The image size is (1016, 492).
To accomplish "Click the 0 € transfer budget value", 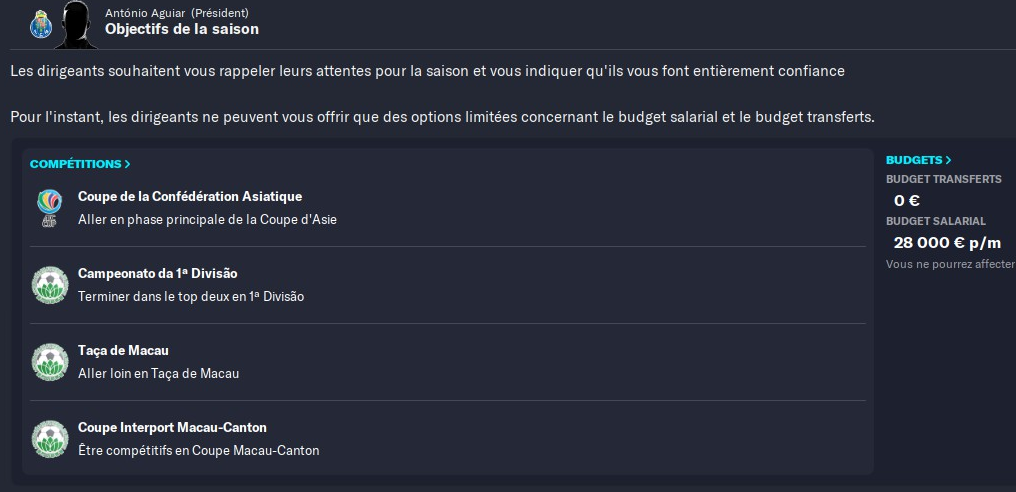I will coord(907,200).
